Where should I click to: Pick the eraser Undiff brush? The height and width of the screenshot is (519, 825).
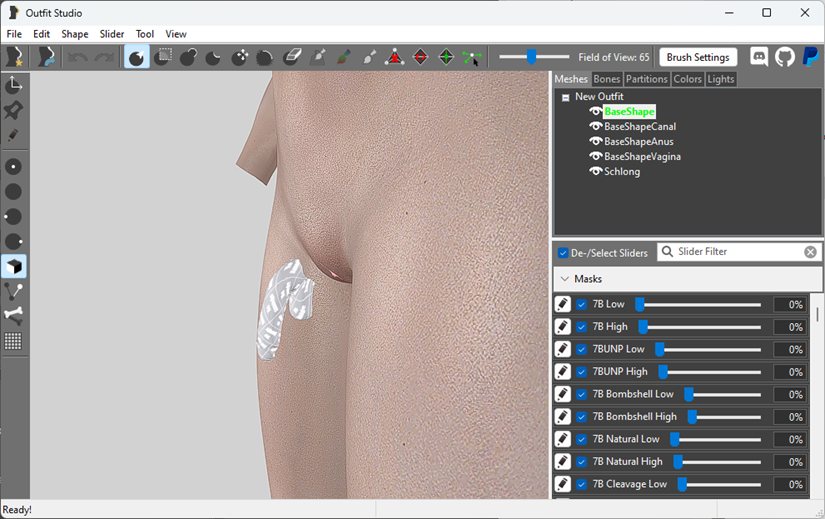click(291, 57)
